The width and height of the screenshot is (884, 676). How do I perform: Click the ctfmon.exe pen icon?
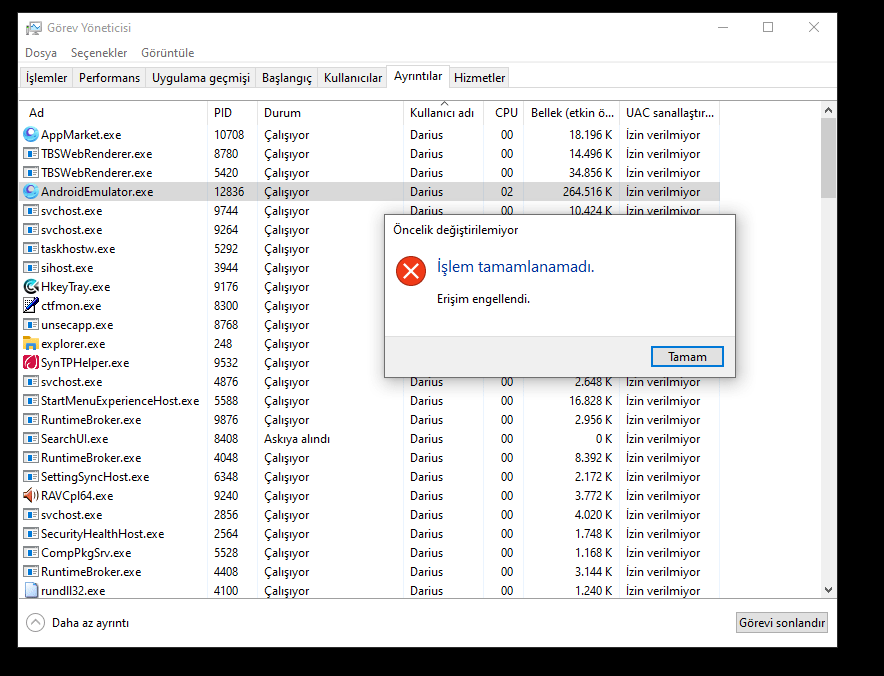[x=30, y=306]
